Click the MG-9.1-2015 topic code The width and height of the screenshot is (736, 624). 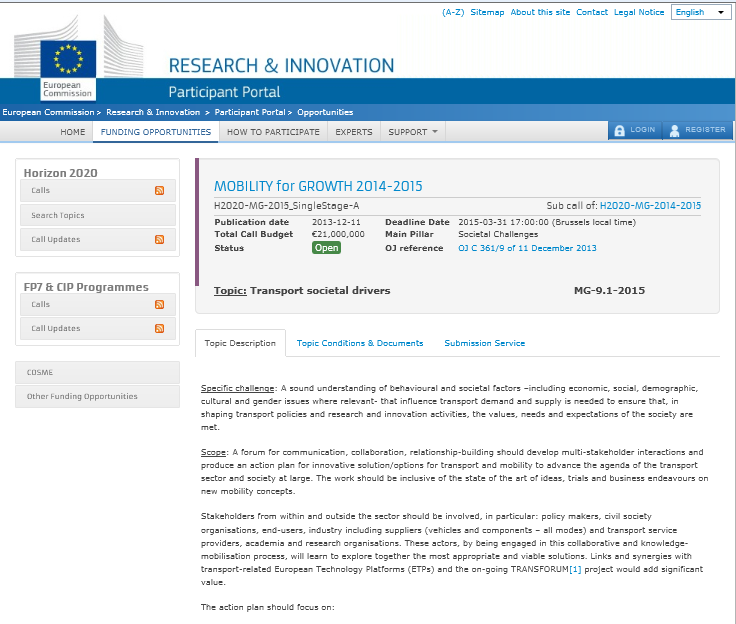pos(609,291)
